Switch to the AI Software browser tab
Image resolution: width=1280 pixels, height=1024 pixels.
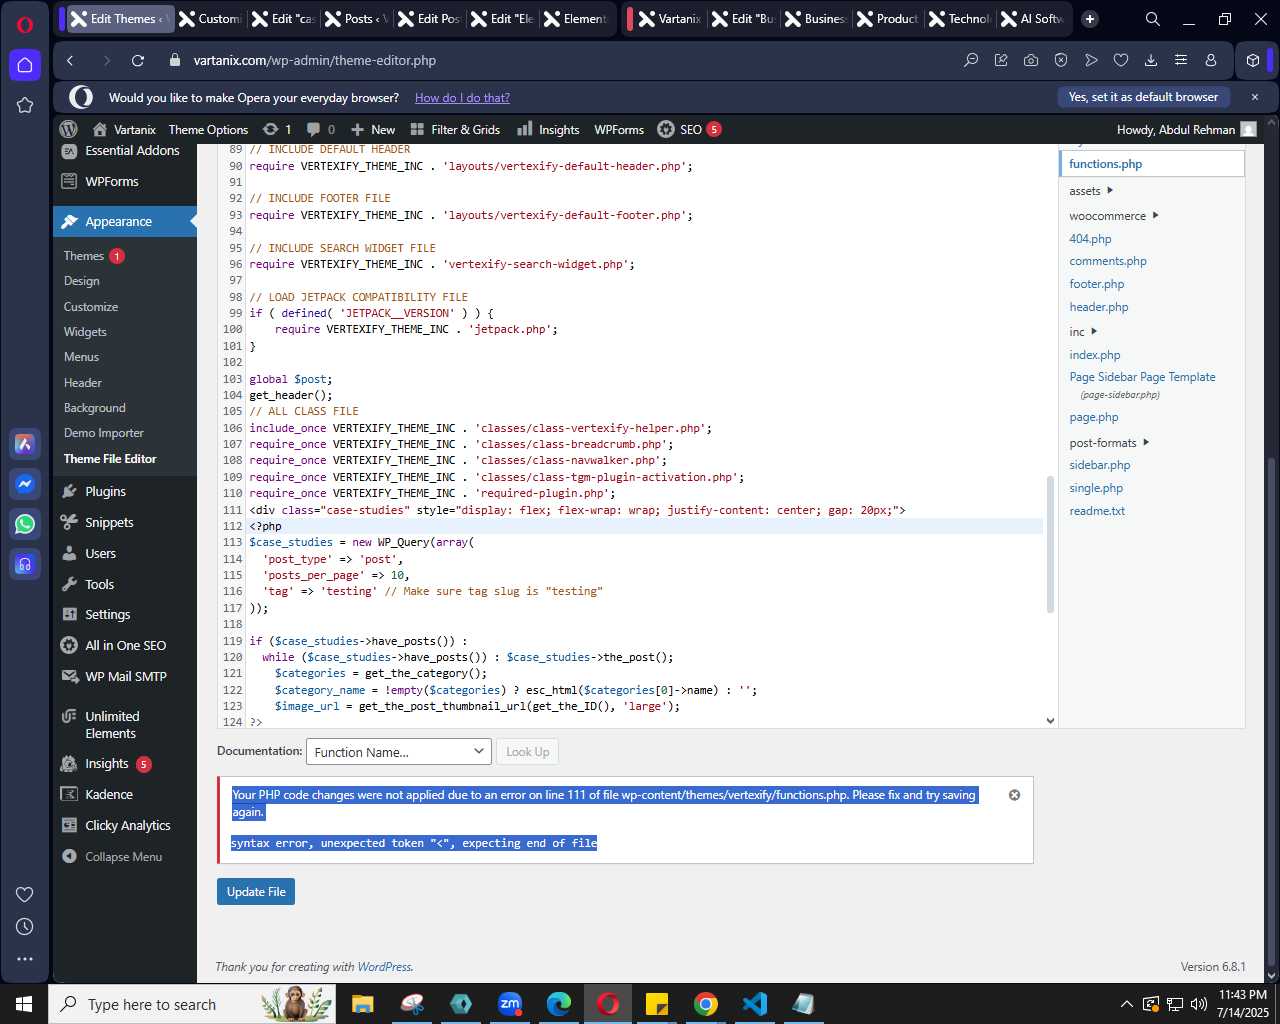coord(1032,19)
